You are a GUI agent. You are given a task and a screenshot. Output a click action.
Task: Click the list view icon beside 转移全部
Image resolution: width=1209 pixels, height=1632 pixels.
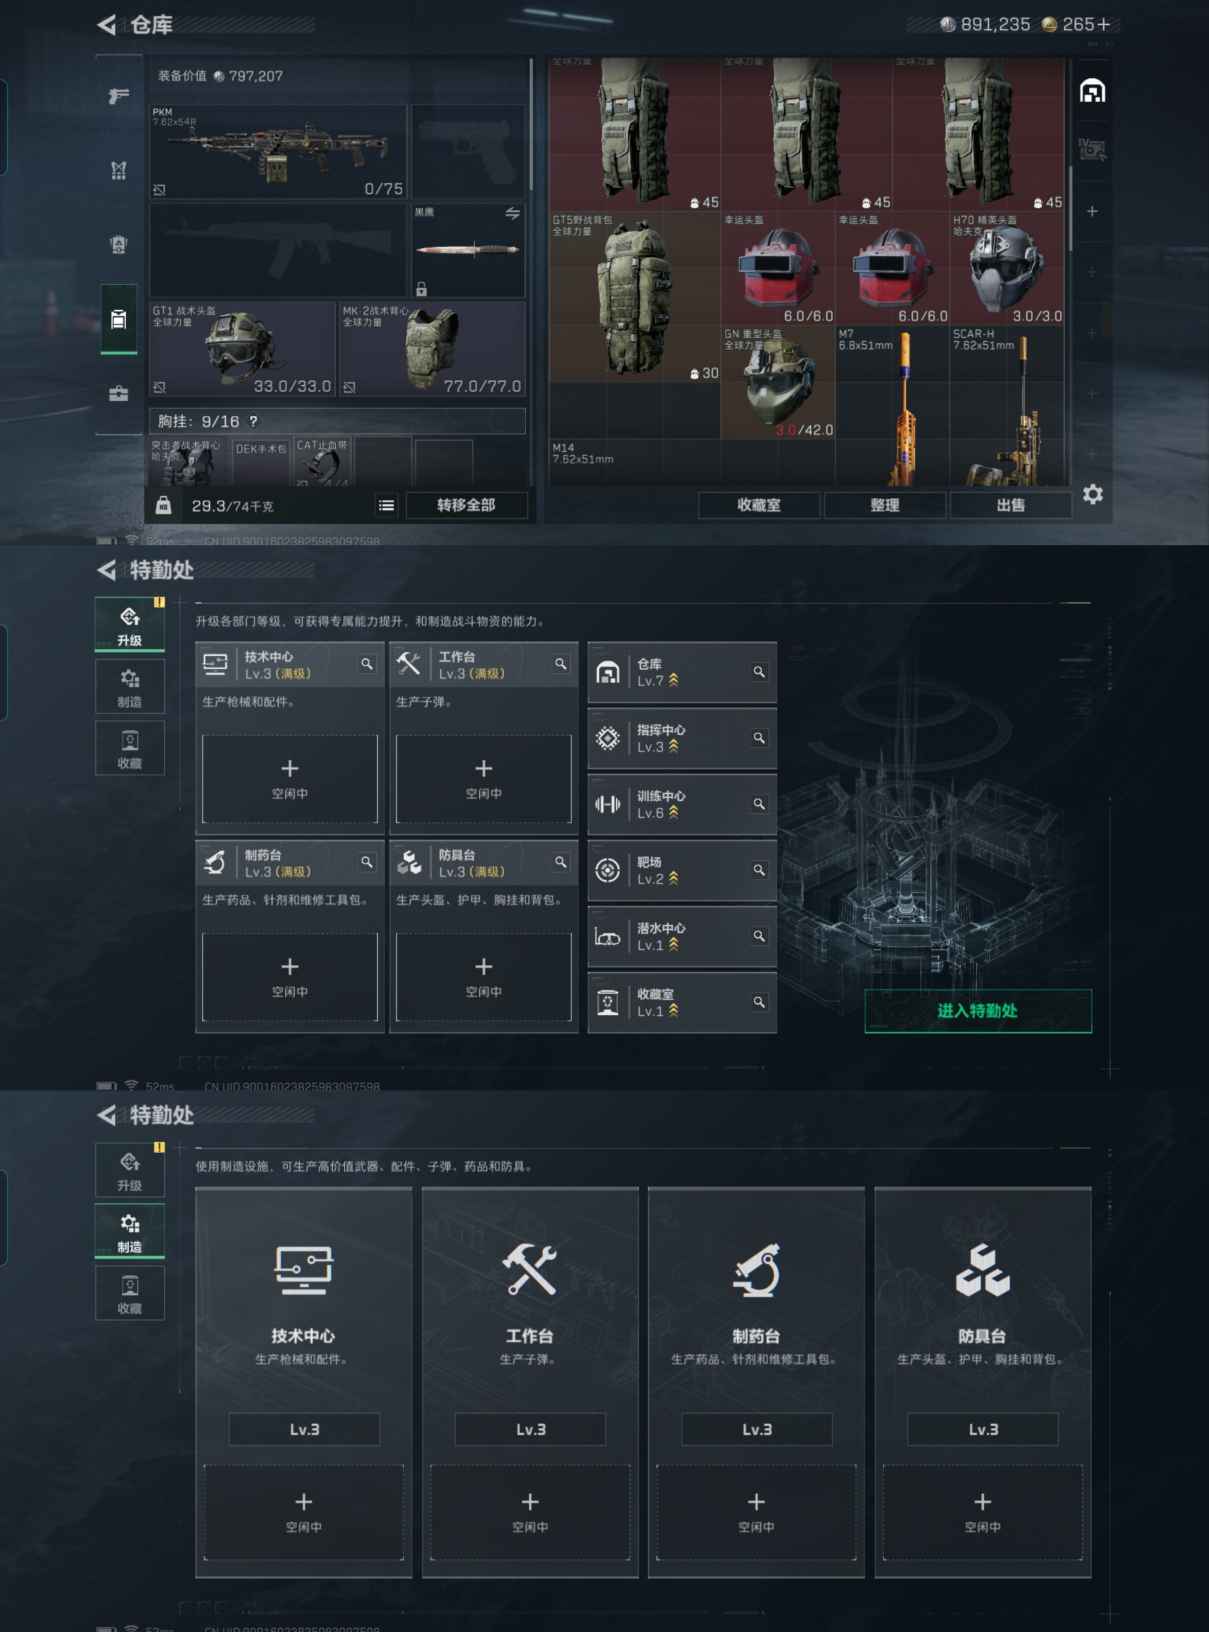click(386, 506)
